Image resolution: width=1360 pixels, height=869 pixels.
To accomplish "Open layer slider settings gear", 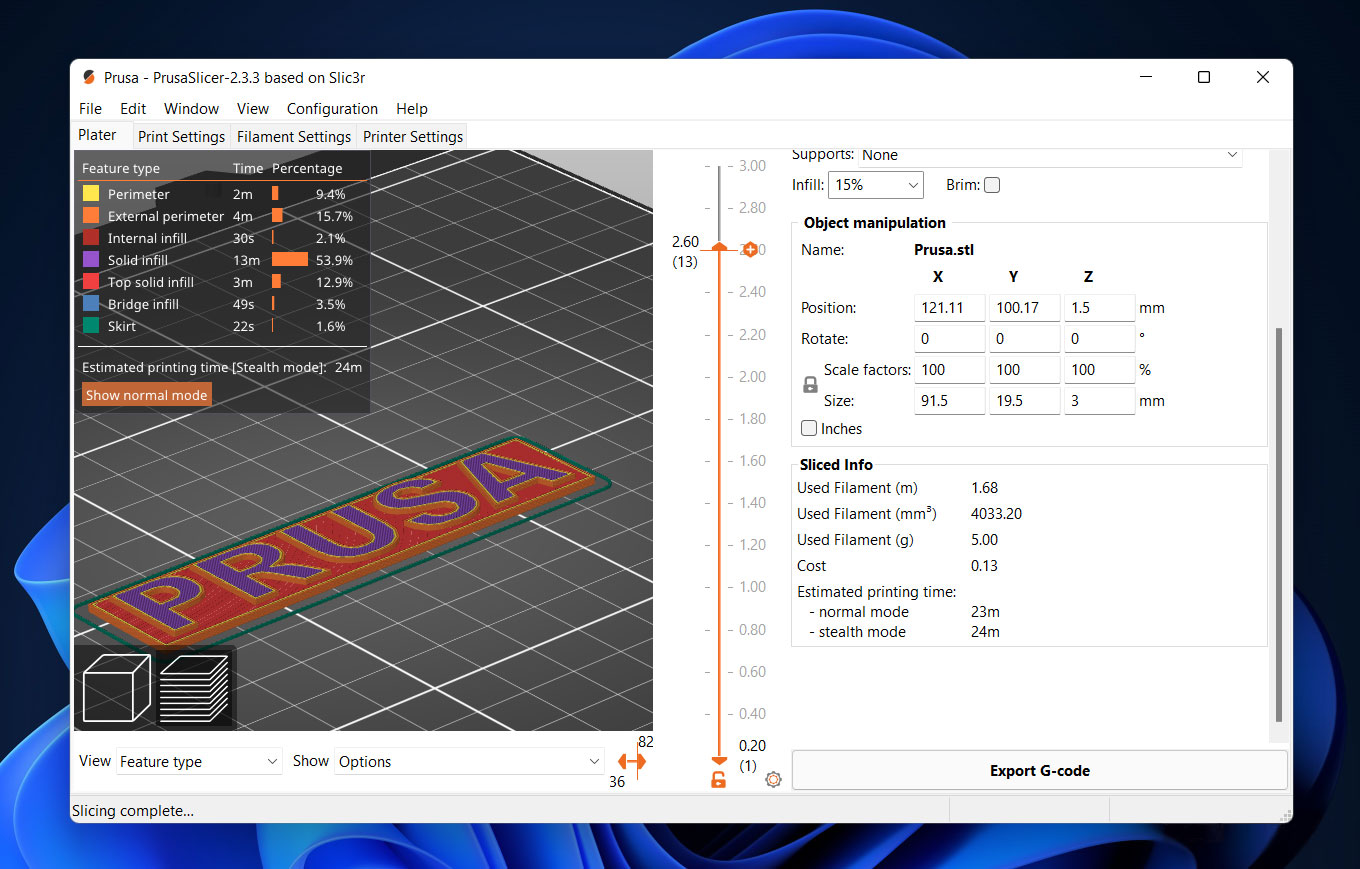I will (773, 780).
